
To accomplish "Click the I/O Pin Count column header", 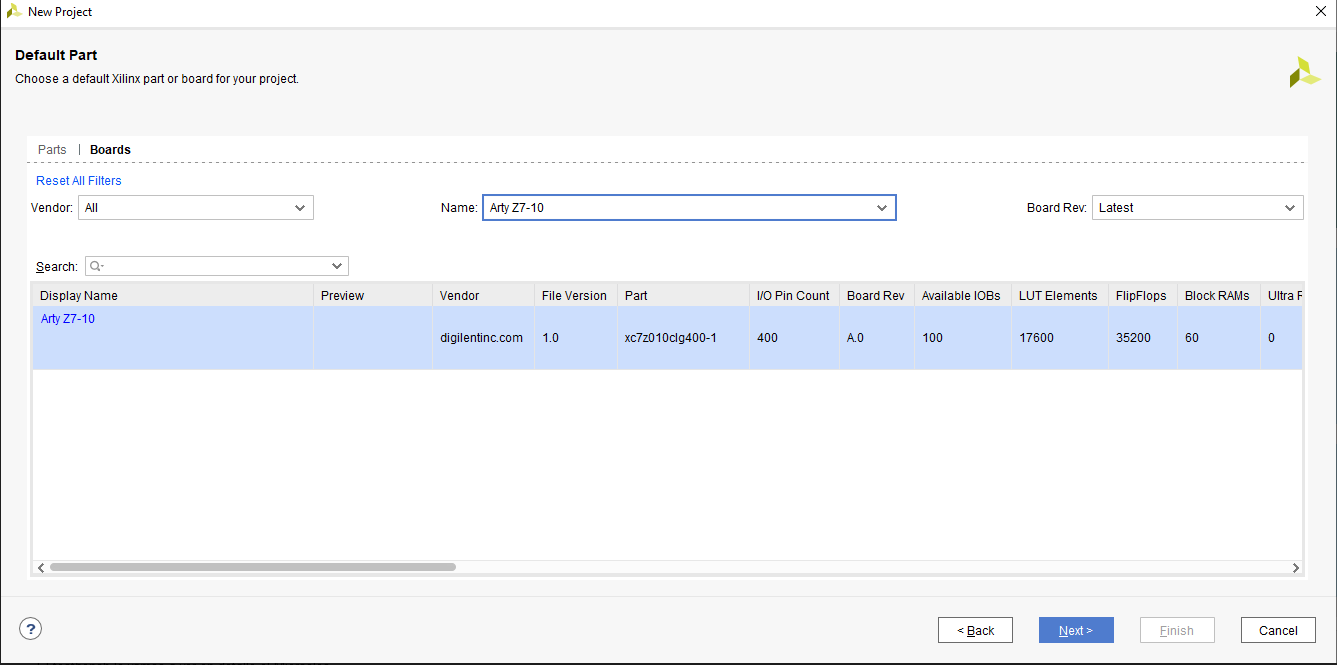I will (794, 295).
